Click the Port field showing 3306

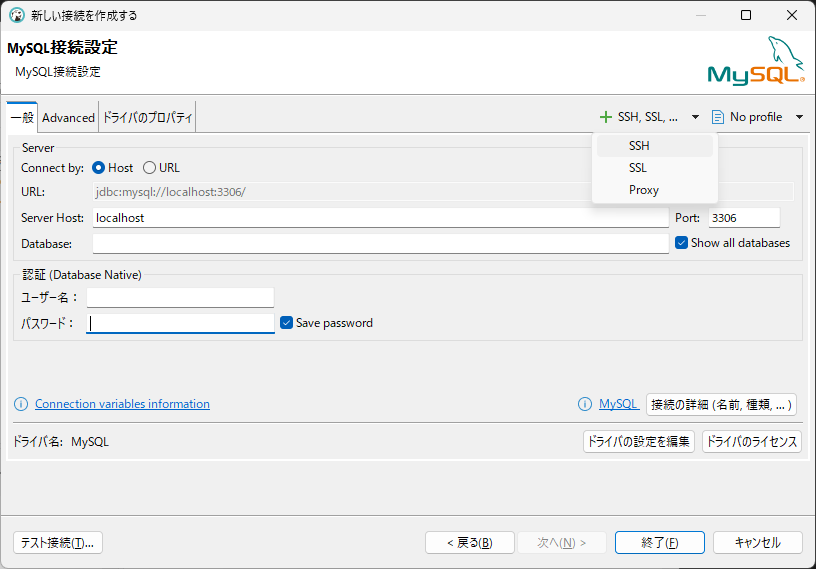pos(744,218)
